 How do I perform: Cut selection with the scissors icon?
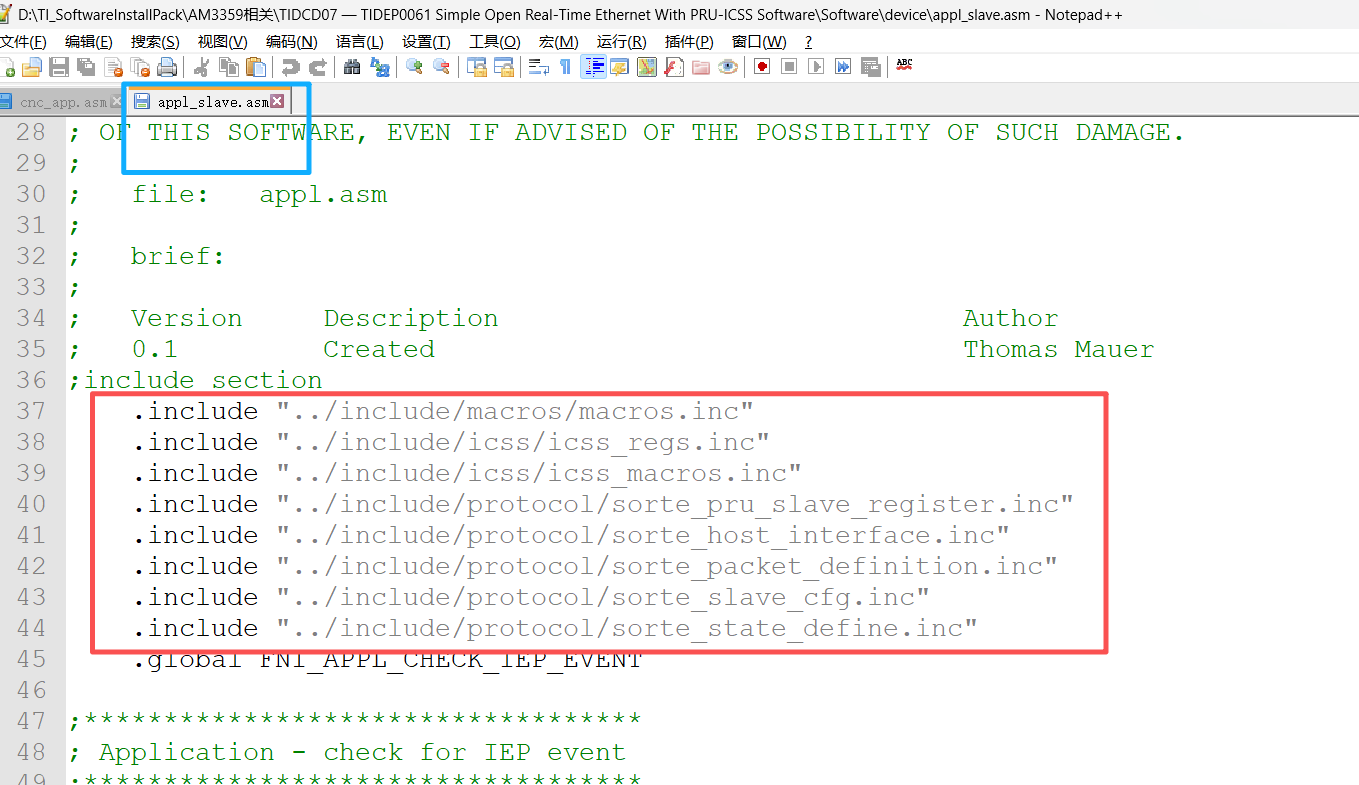point(202,67)
